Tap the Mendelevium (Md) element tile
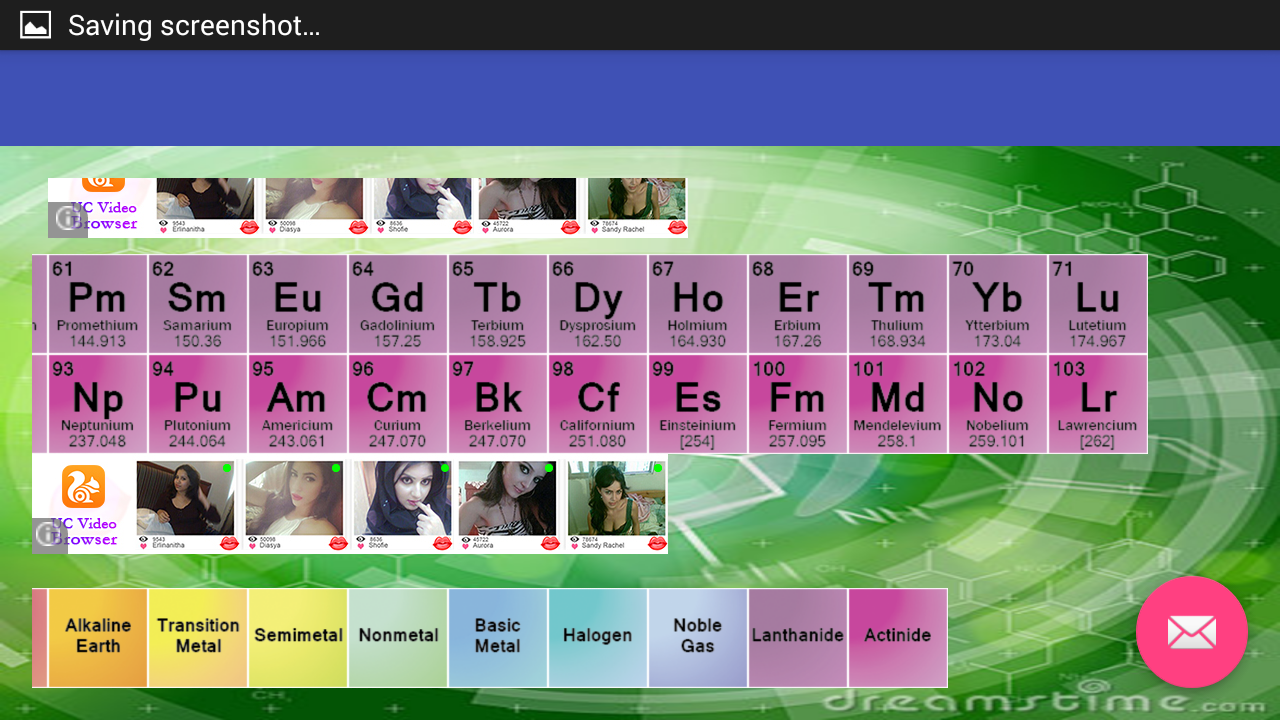Screen dimensions: 1280x720 [898, 404]
